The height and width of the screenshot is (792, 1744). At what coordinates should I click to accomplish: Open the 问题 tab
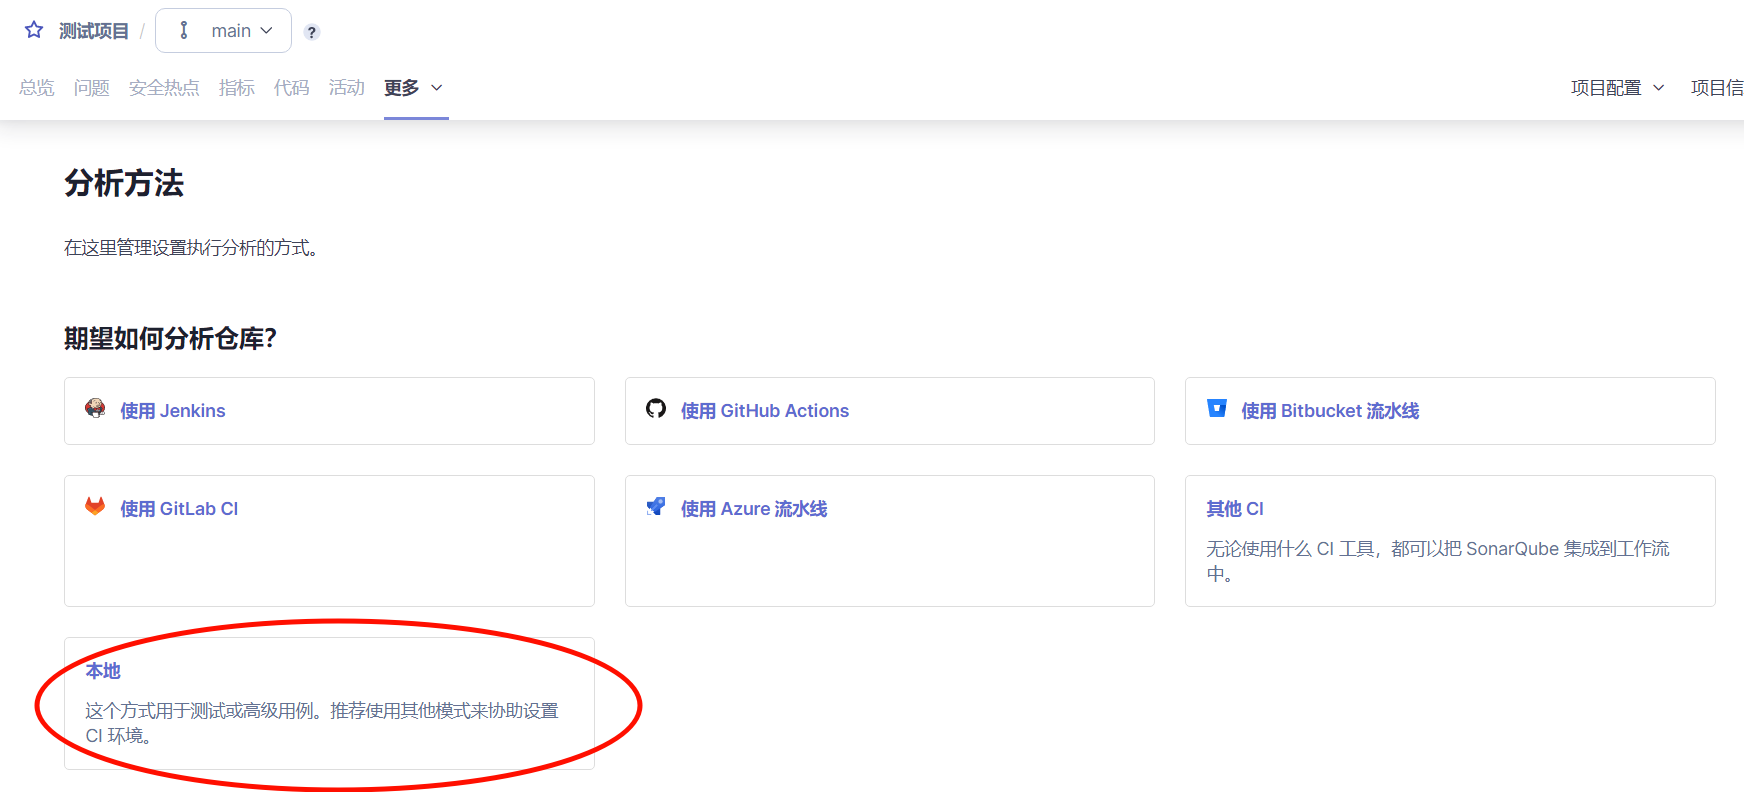coord(92,88)
